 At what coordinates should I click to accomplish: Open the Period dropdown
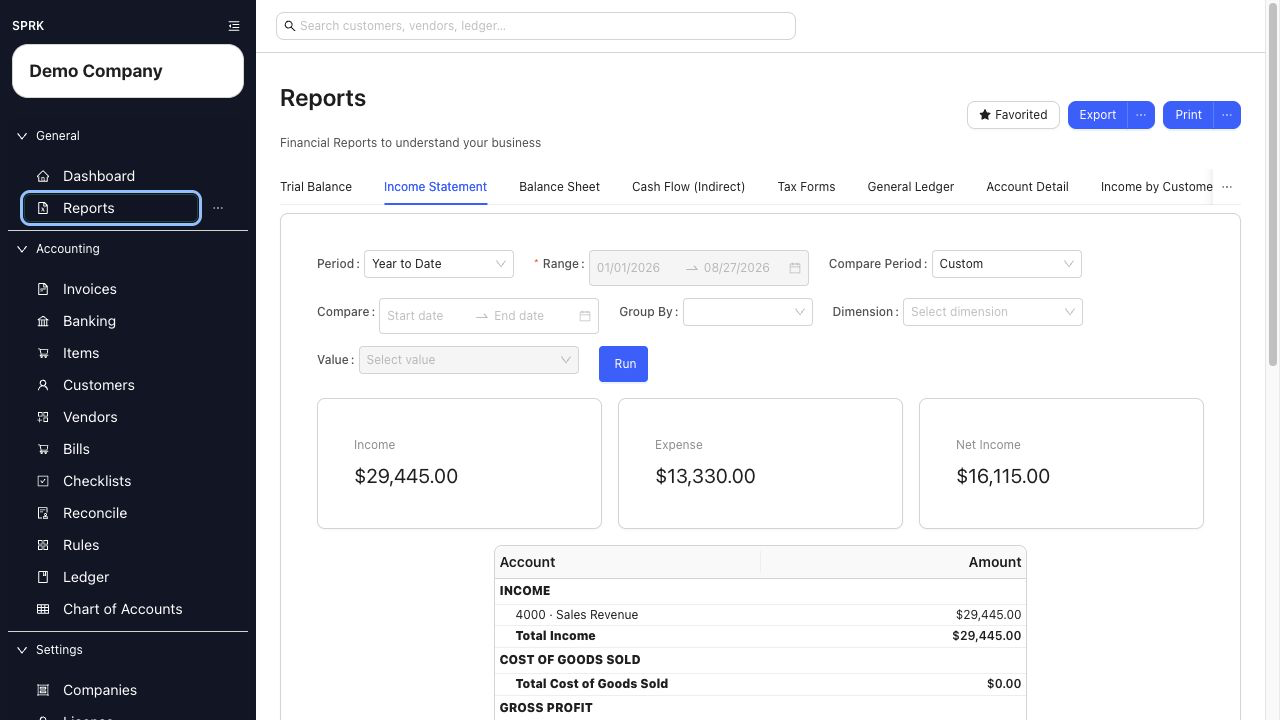pyautogui.click(x=439, y=264)
